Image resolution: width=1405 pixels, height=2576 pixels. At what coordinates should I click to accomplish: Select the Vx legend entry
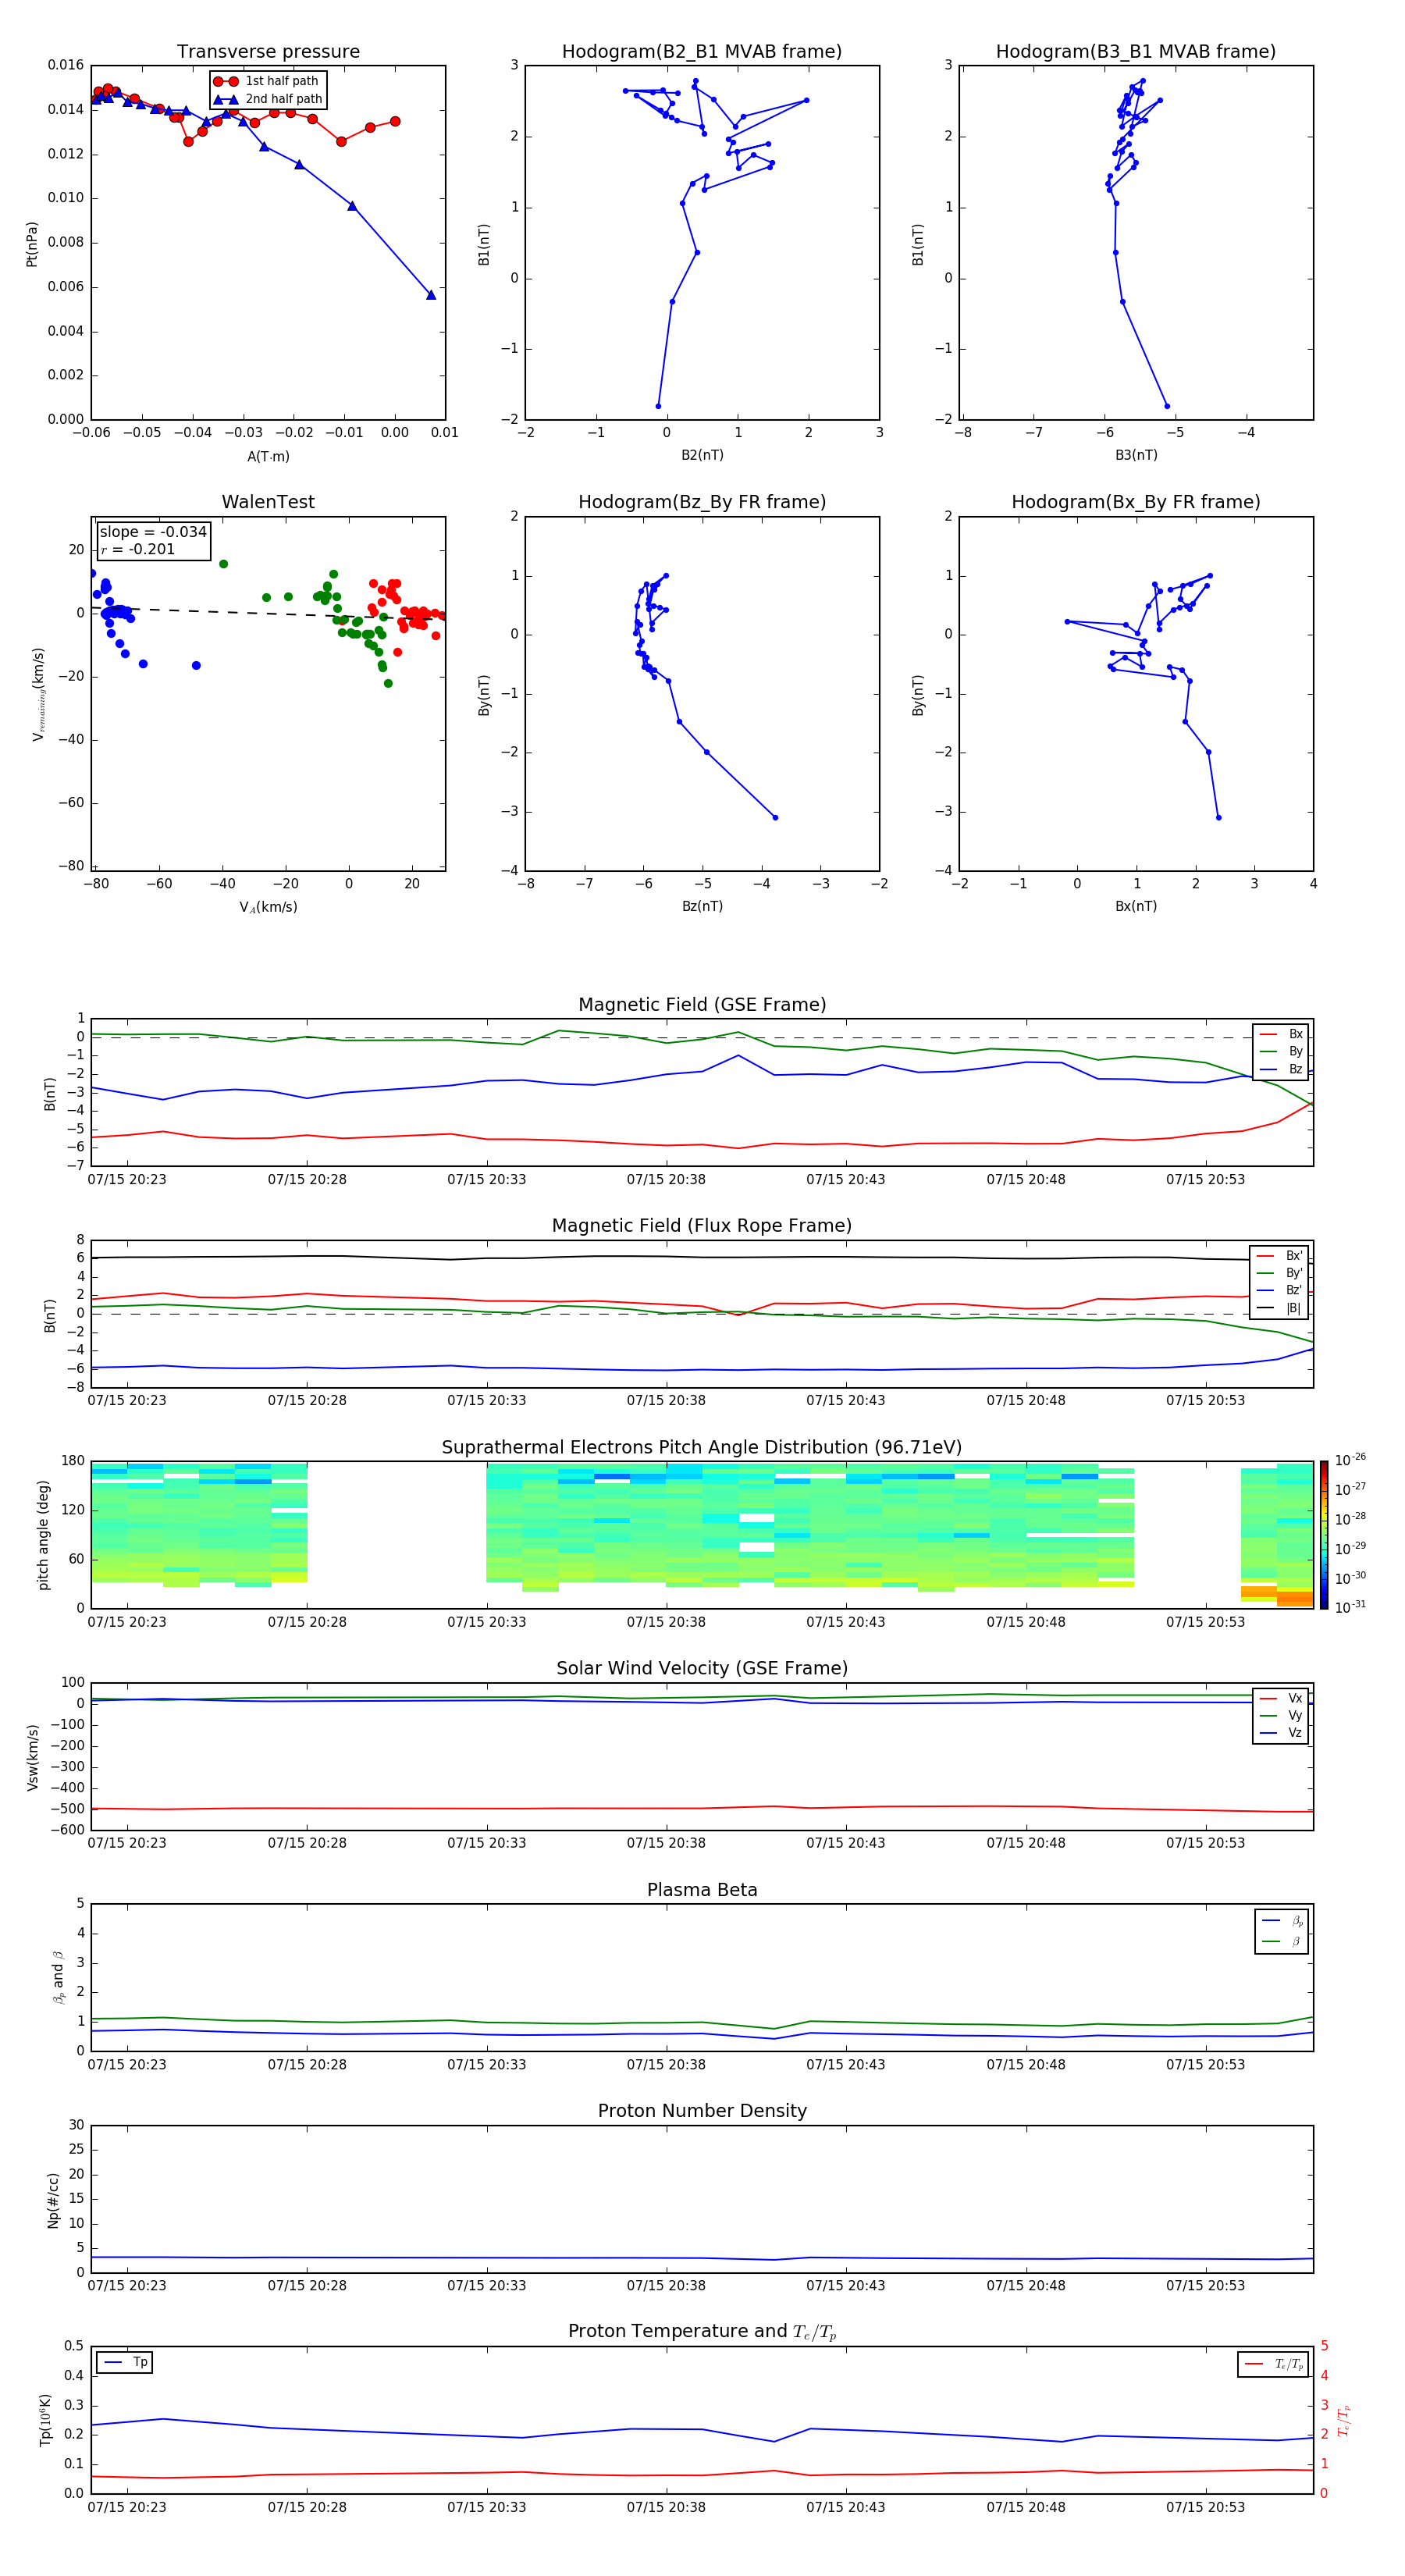[1281, 1699]
